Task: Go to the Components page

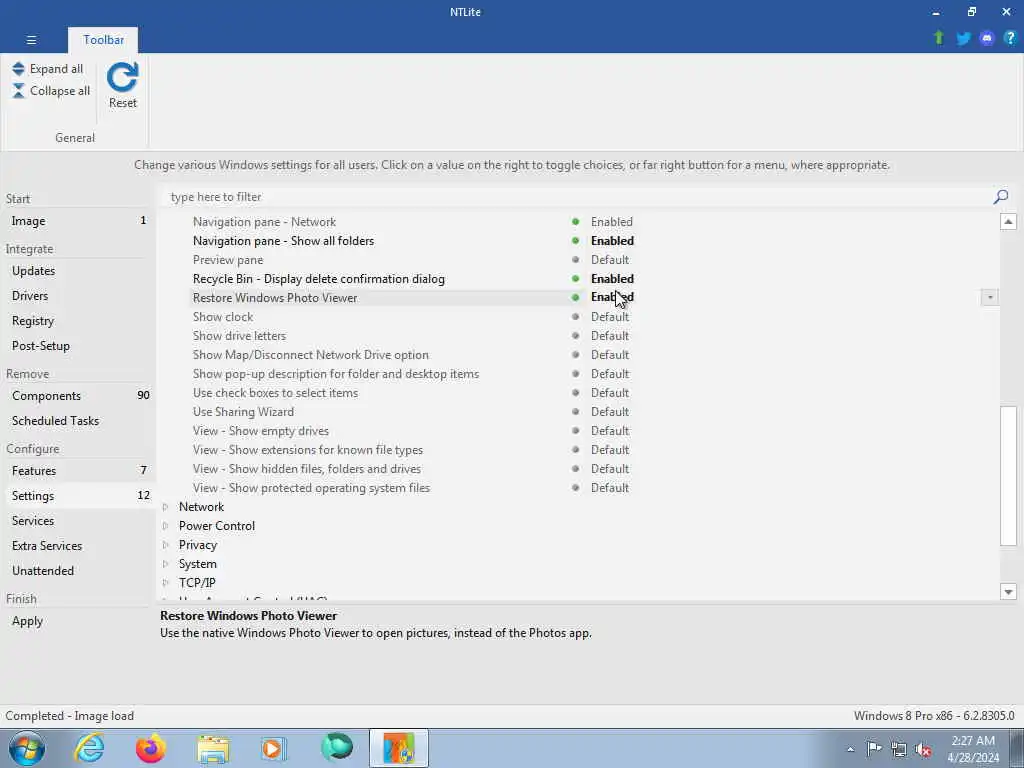Action: pos(78,396)
